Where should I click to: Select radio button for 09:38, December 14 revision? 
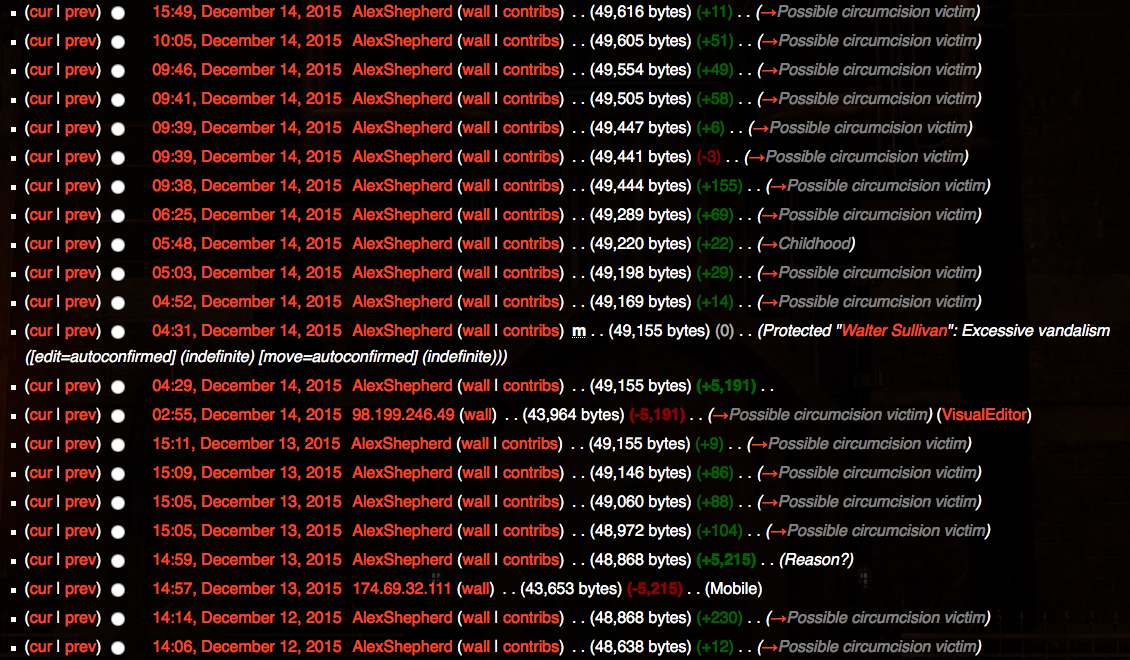[x=117, y=187]
